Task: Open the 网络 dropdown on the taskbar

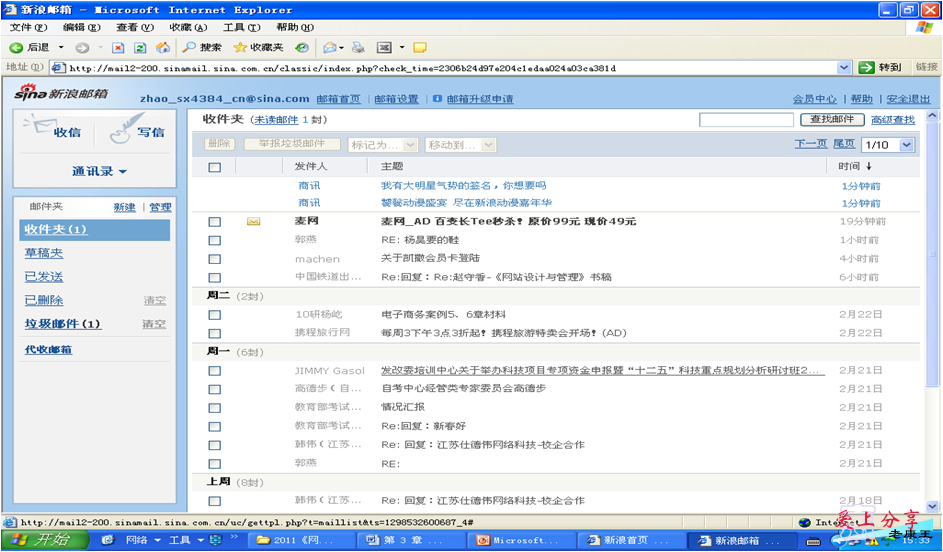Action: 143,540
